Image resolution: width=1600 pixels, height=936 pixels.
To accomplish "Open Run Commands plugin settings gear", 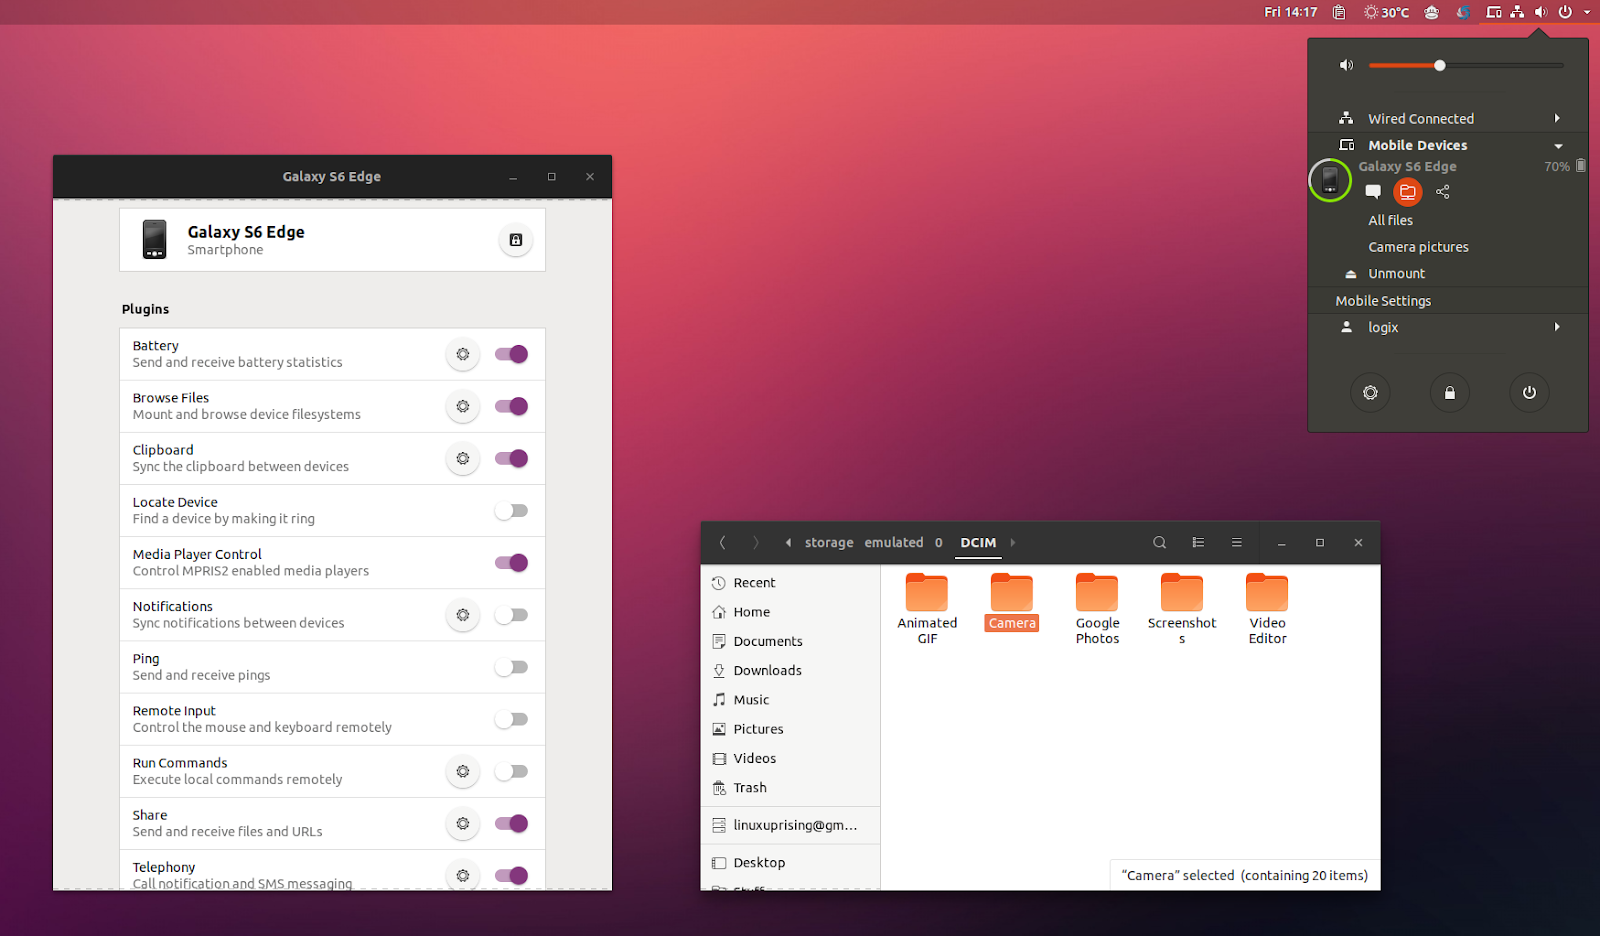I will click(x=462, y=771).
